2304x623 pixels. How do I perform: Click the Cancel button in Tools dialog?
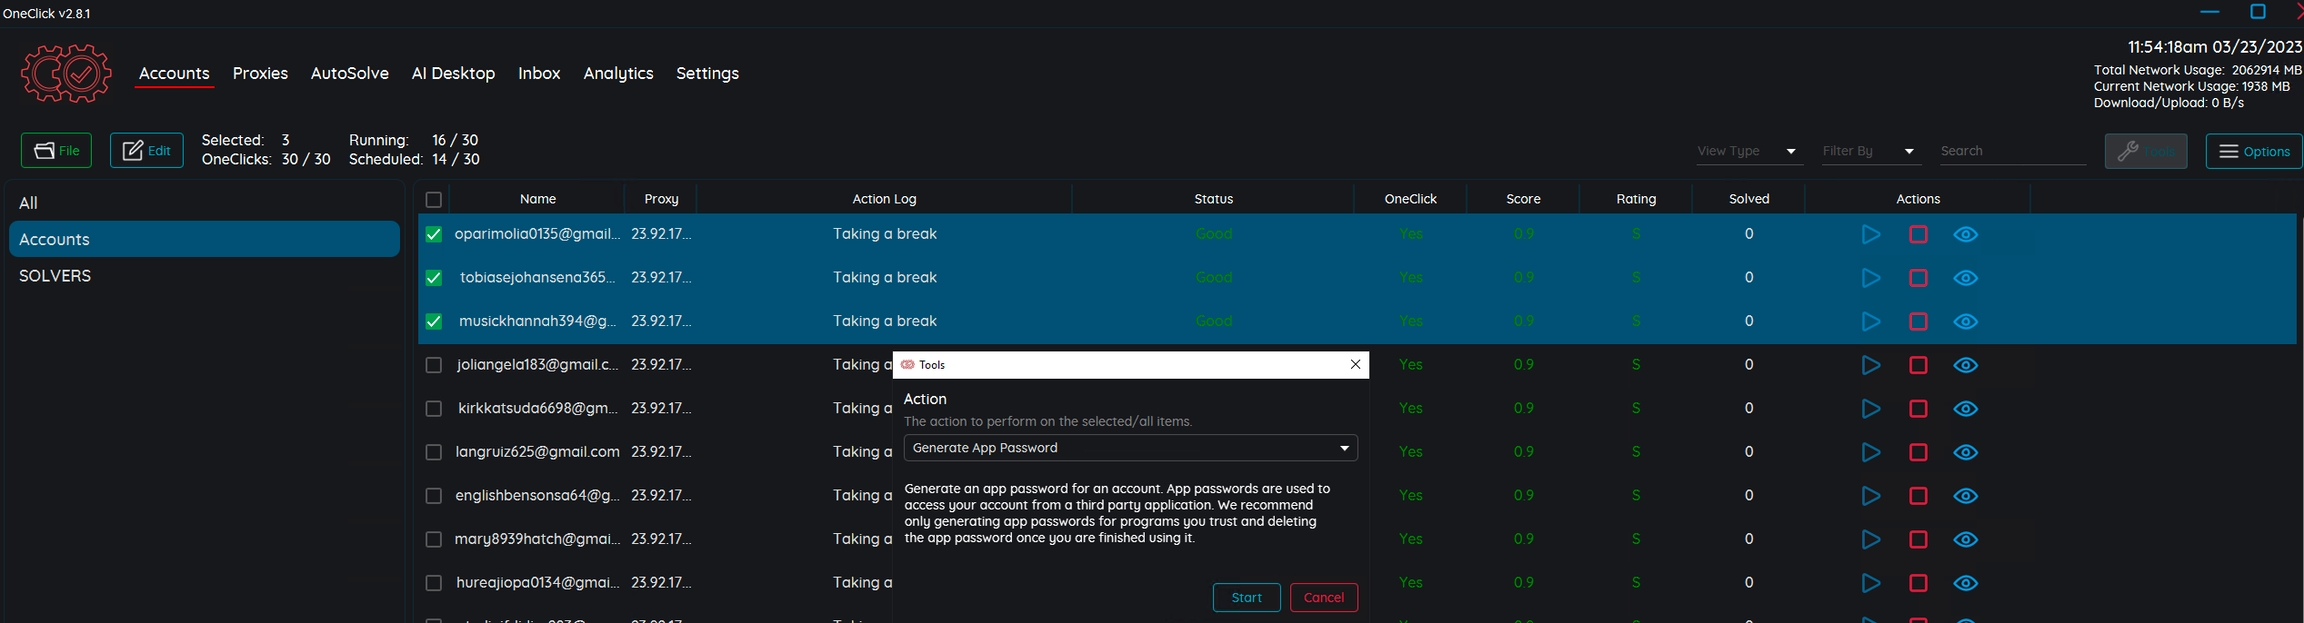pyautogui.click(x=1323, y=598)
